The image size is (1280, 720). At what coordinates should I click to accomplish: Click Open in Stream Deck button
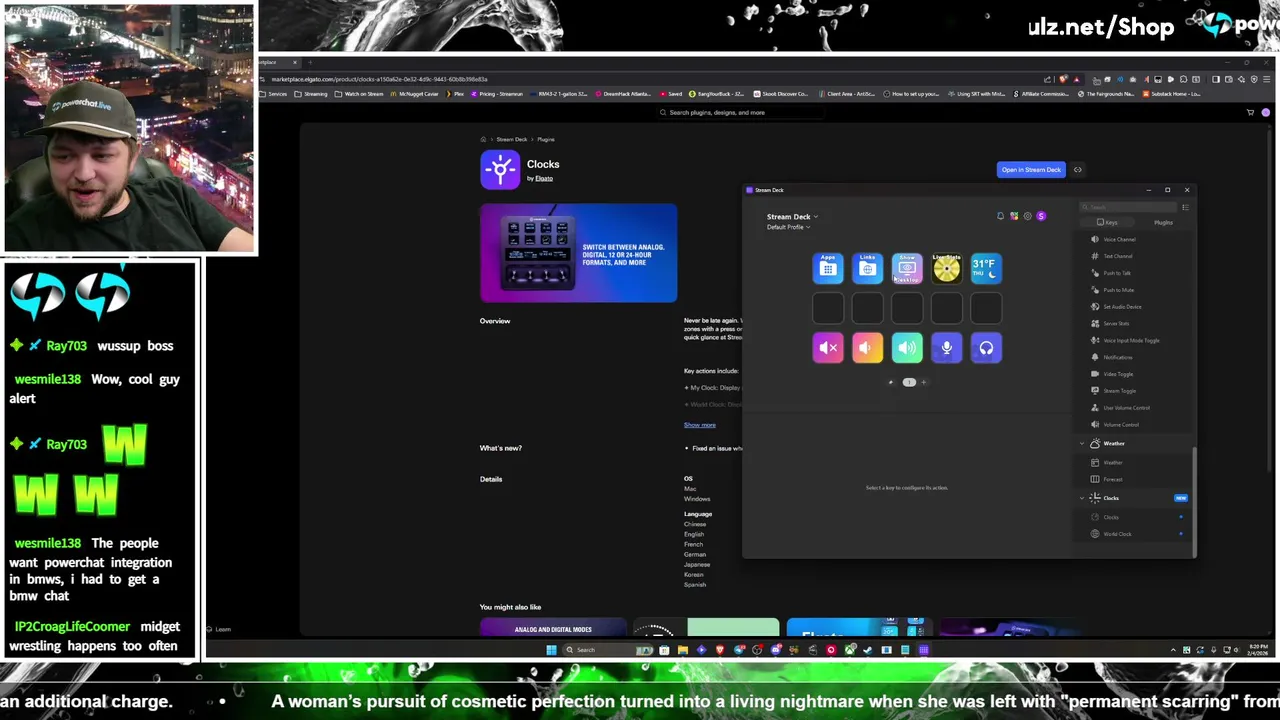1031,170
